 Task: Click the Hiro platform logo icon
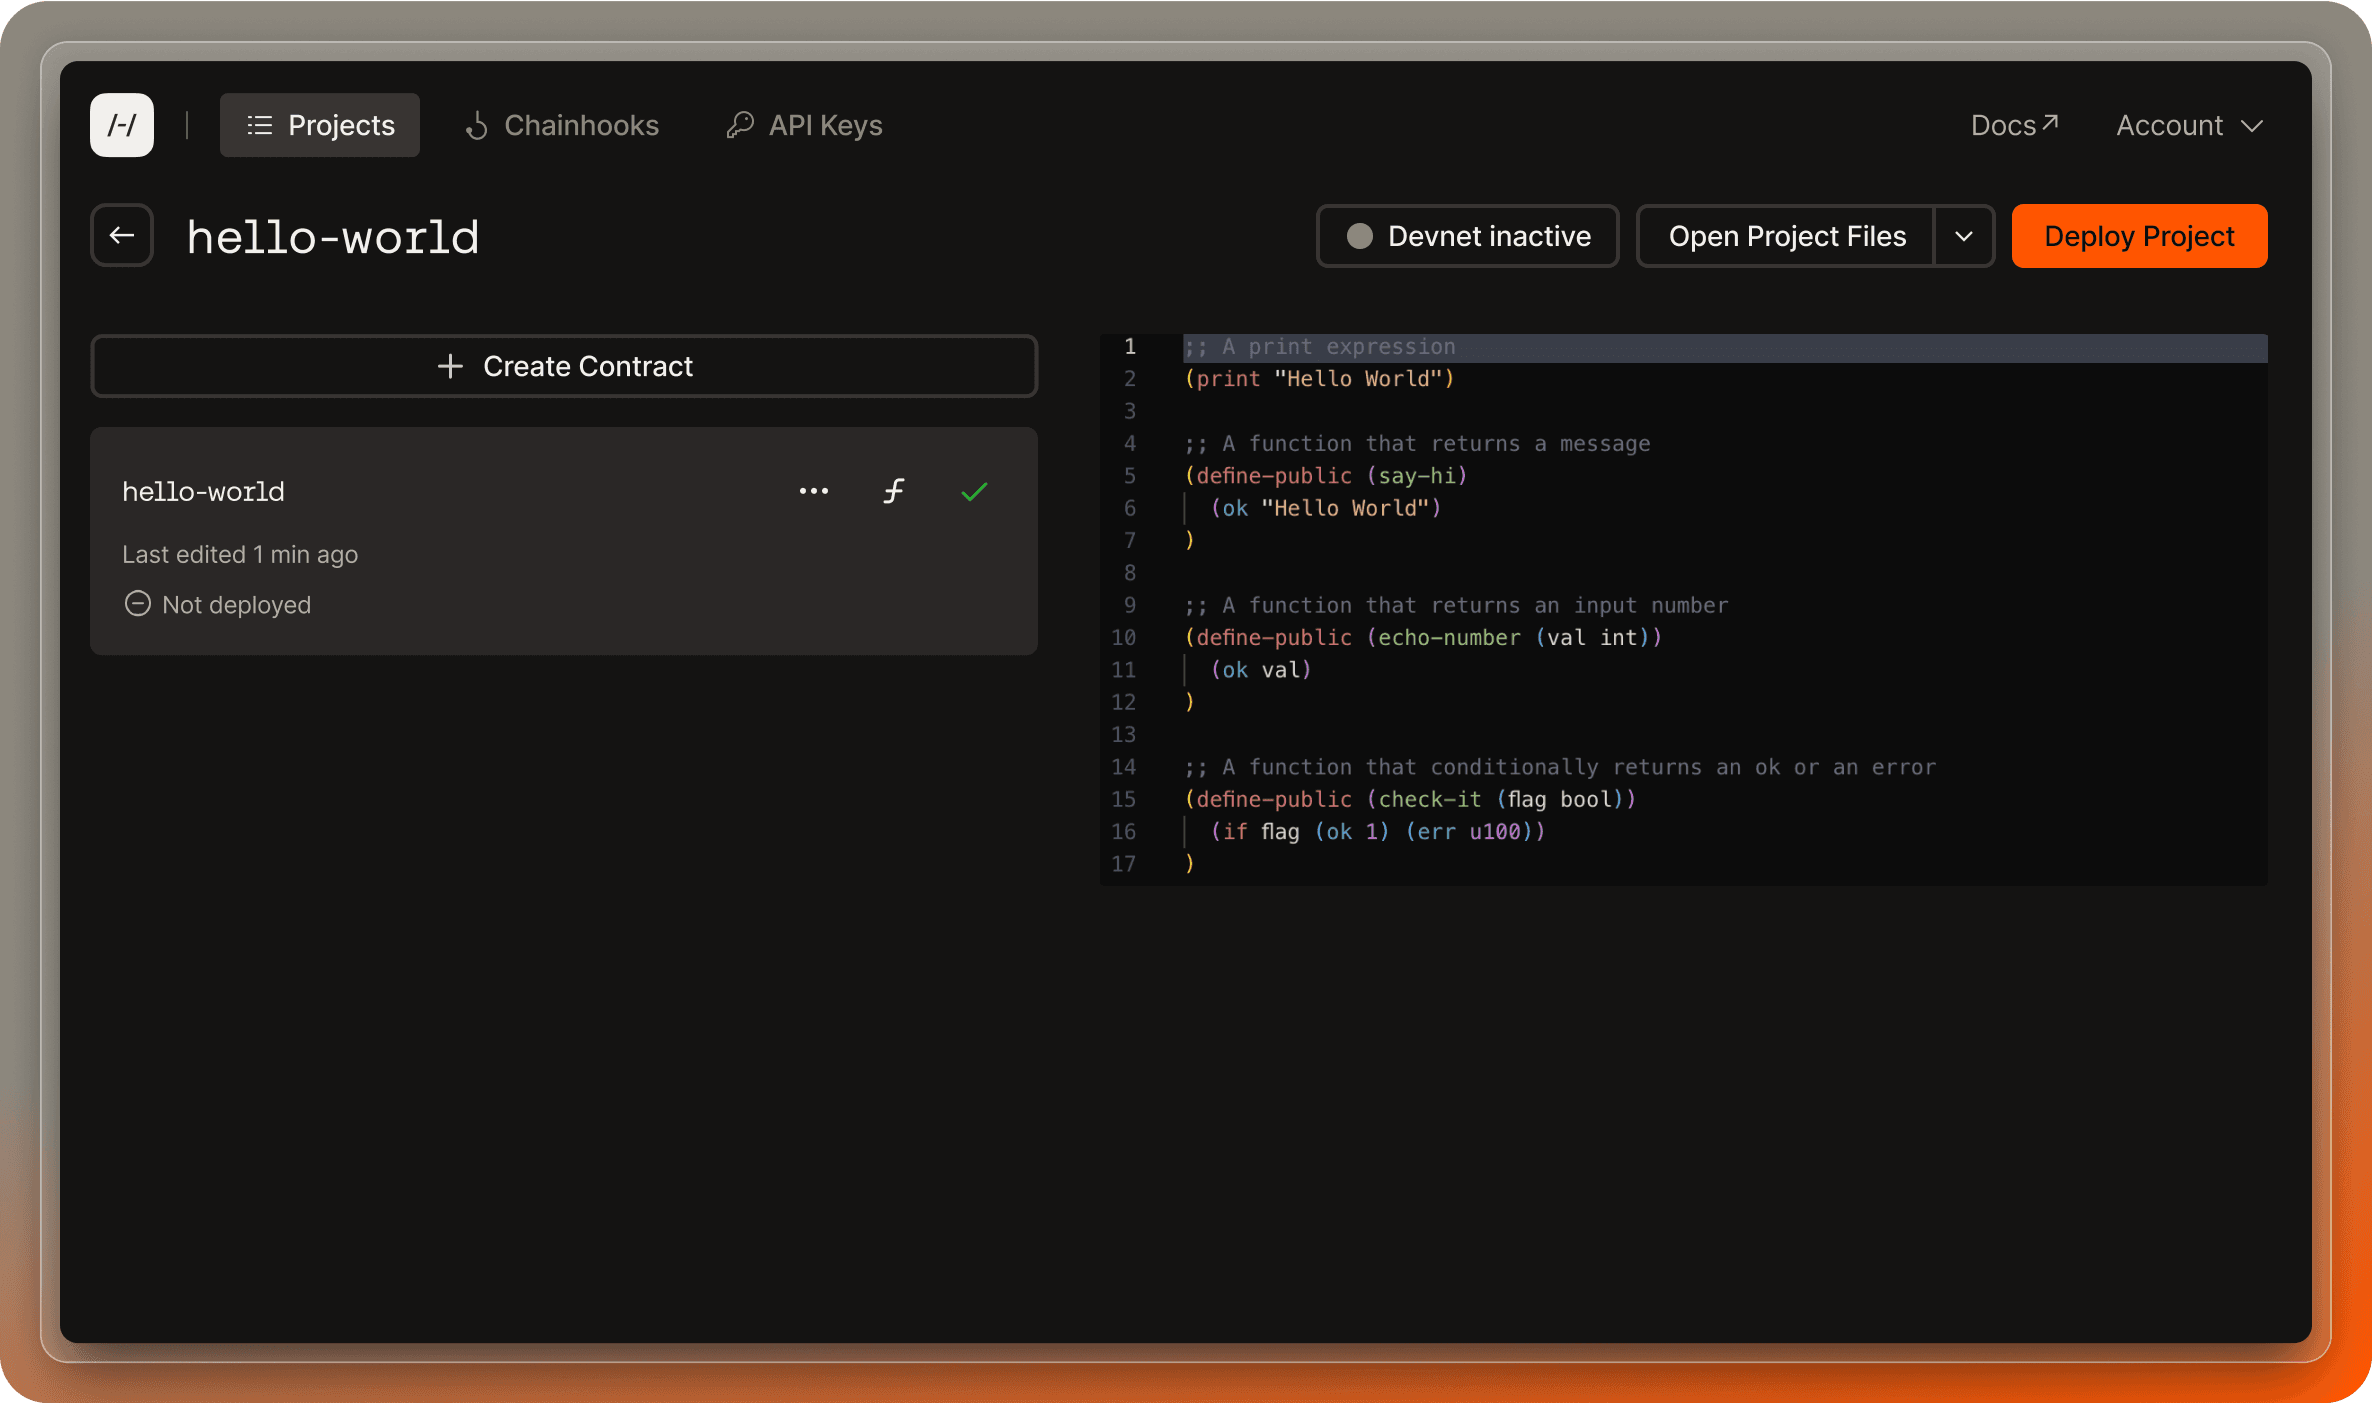pos(122,125)
